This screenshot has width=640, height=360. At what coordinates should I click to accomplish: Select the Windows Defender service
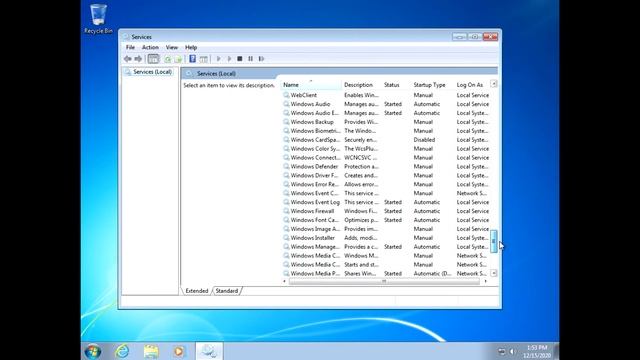point(386,167)
